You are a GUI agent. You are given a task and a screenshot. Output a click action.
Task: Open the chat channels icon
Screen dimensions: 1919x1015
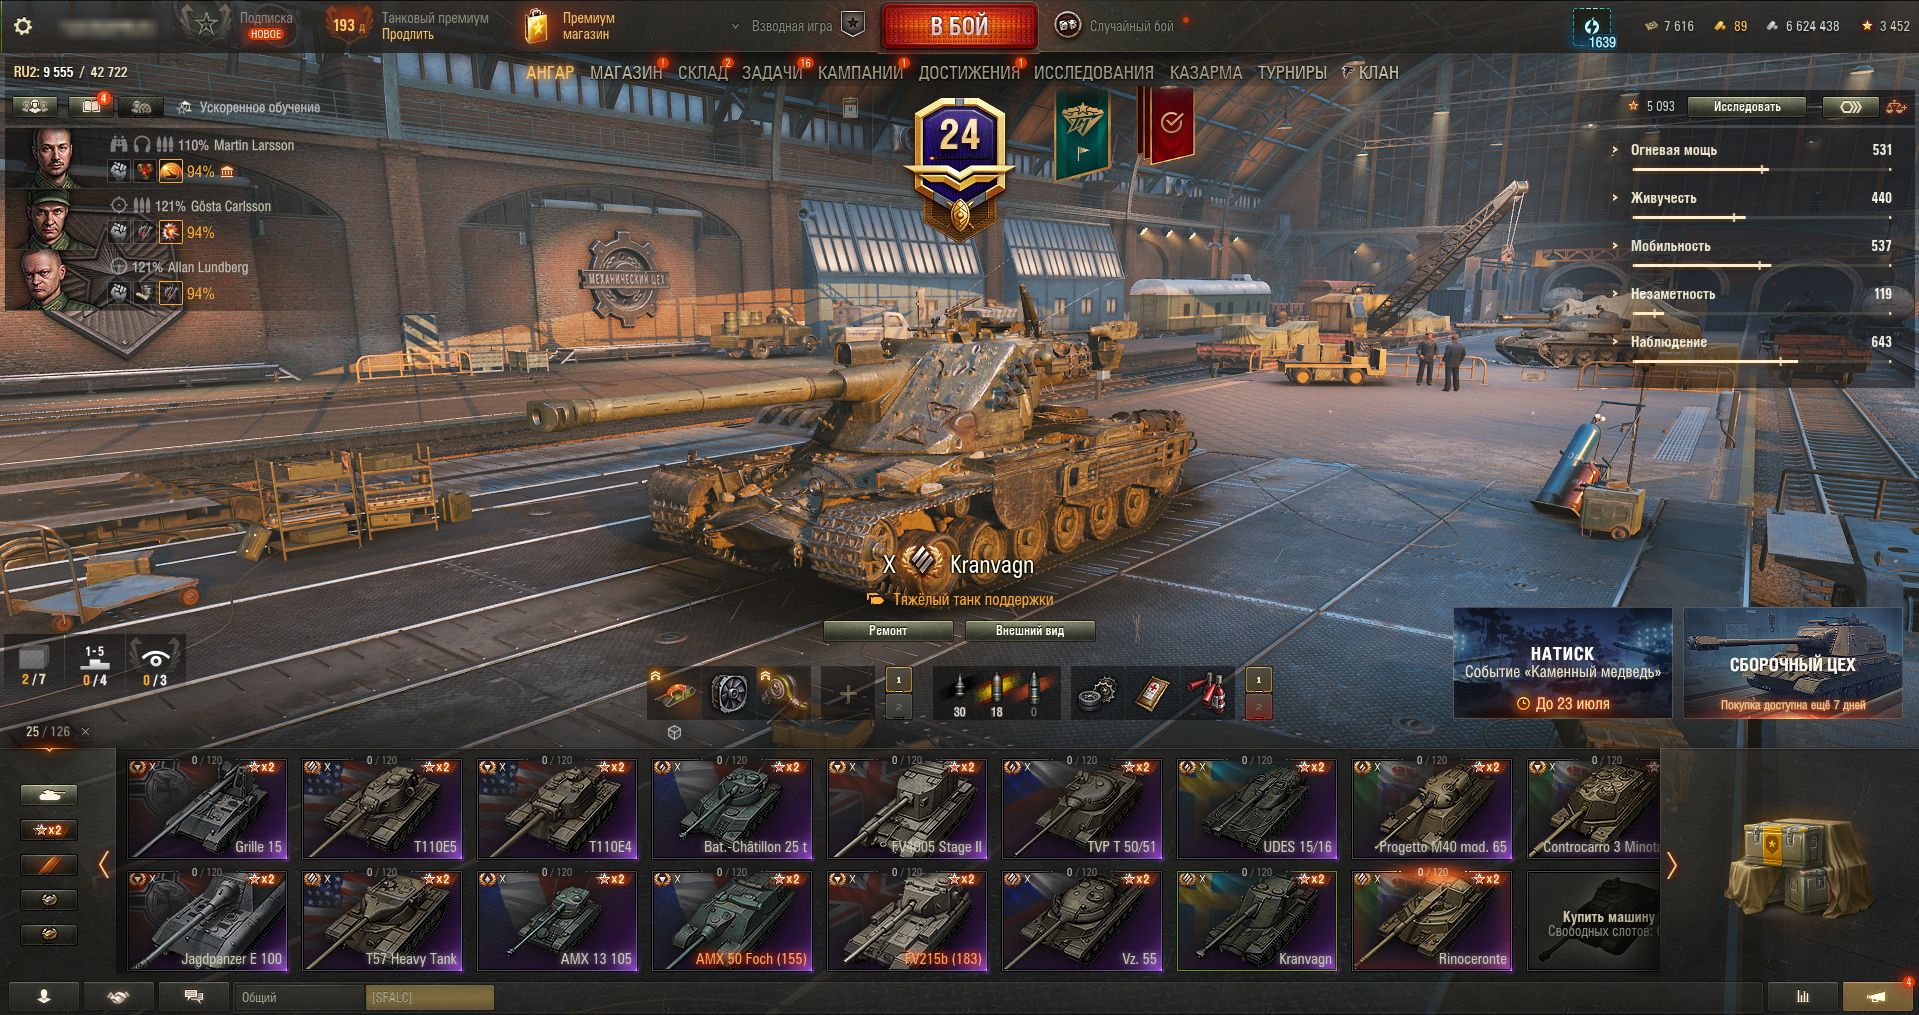click(194, 997)
